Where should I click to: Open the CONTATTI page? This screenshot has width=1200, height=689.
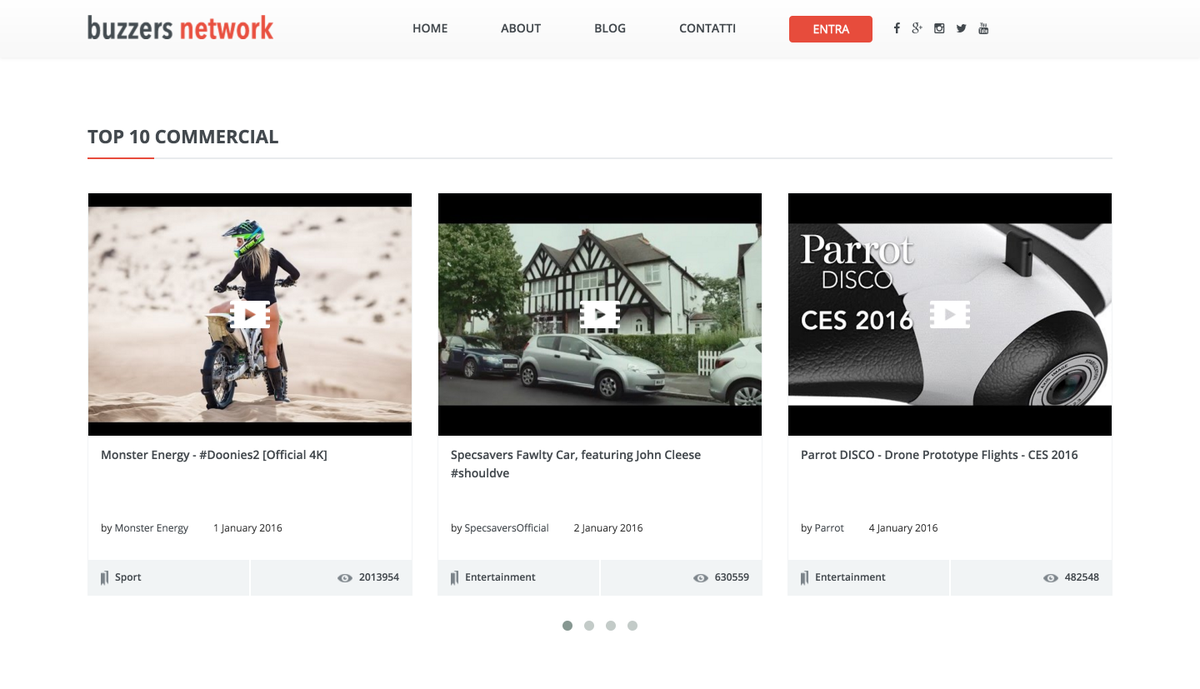(x=707, y=28)
